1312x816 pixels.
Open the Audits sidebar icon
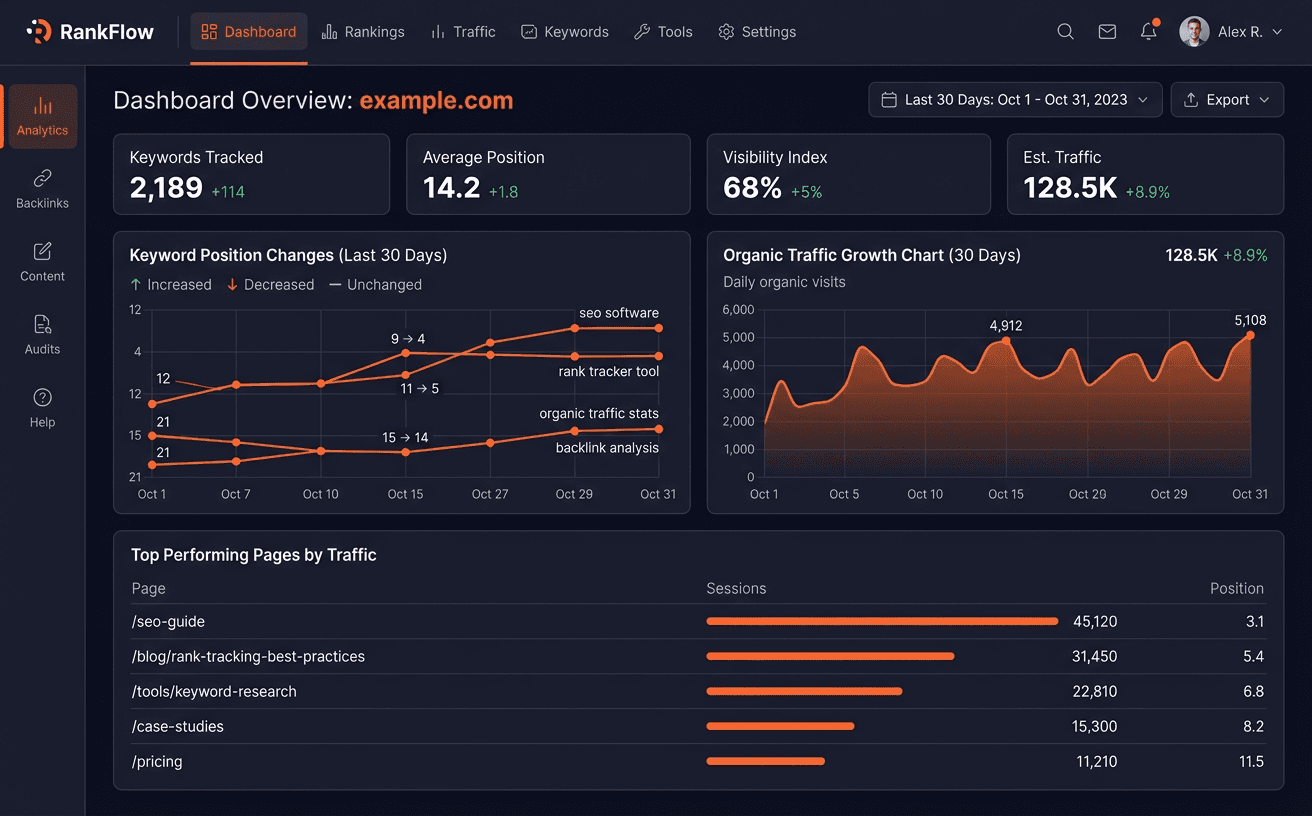tap(42, 324)
